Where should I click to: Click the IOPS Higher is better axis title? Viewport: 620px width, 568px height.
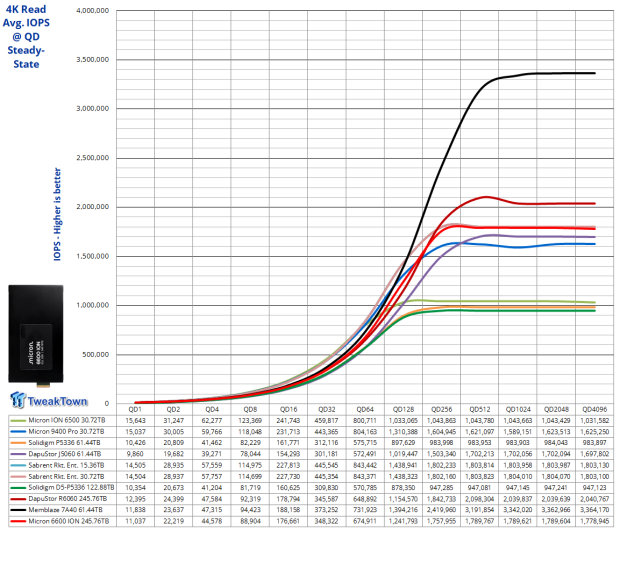click(57, 214)
